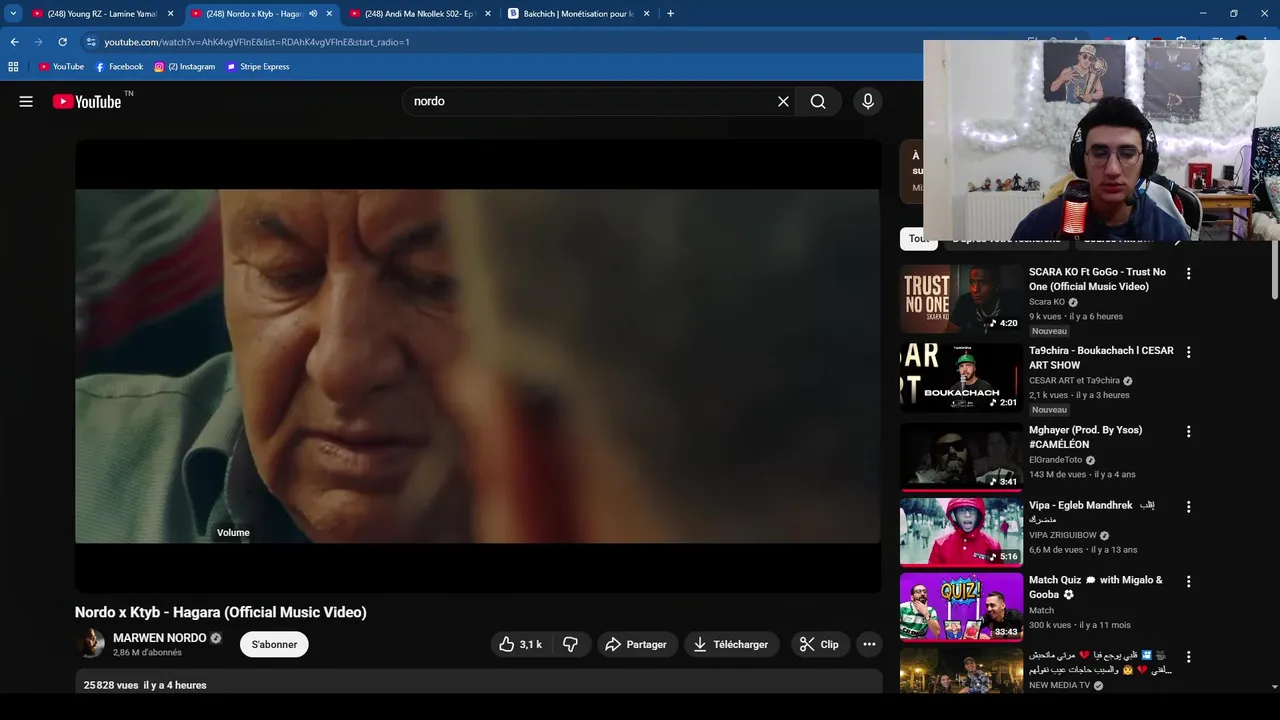Open Vipa Egleb Mandhrek thumbnail
Viewport: 1280px width, 720px height.
(961, 533)
